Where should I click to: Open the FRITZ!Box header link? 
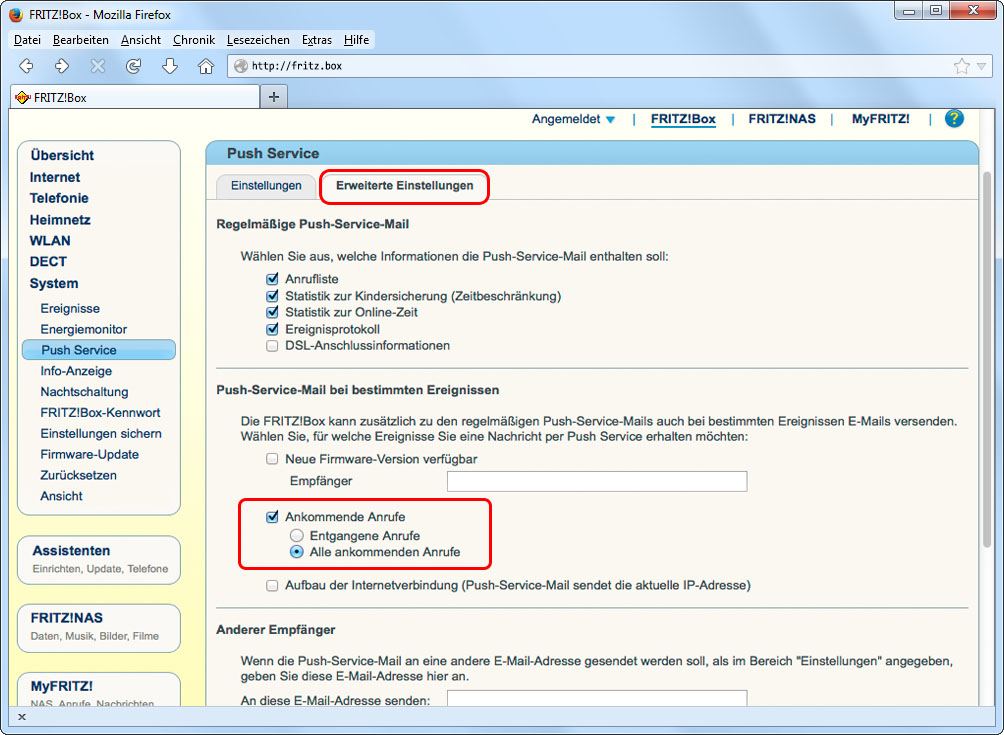point(683,119)
